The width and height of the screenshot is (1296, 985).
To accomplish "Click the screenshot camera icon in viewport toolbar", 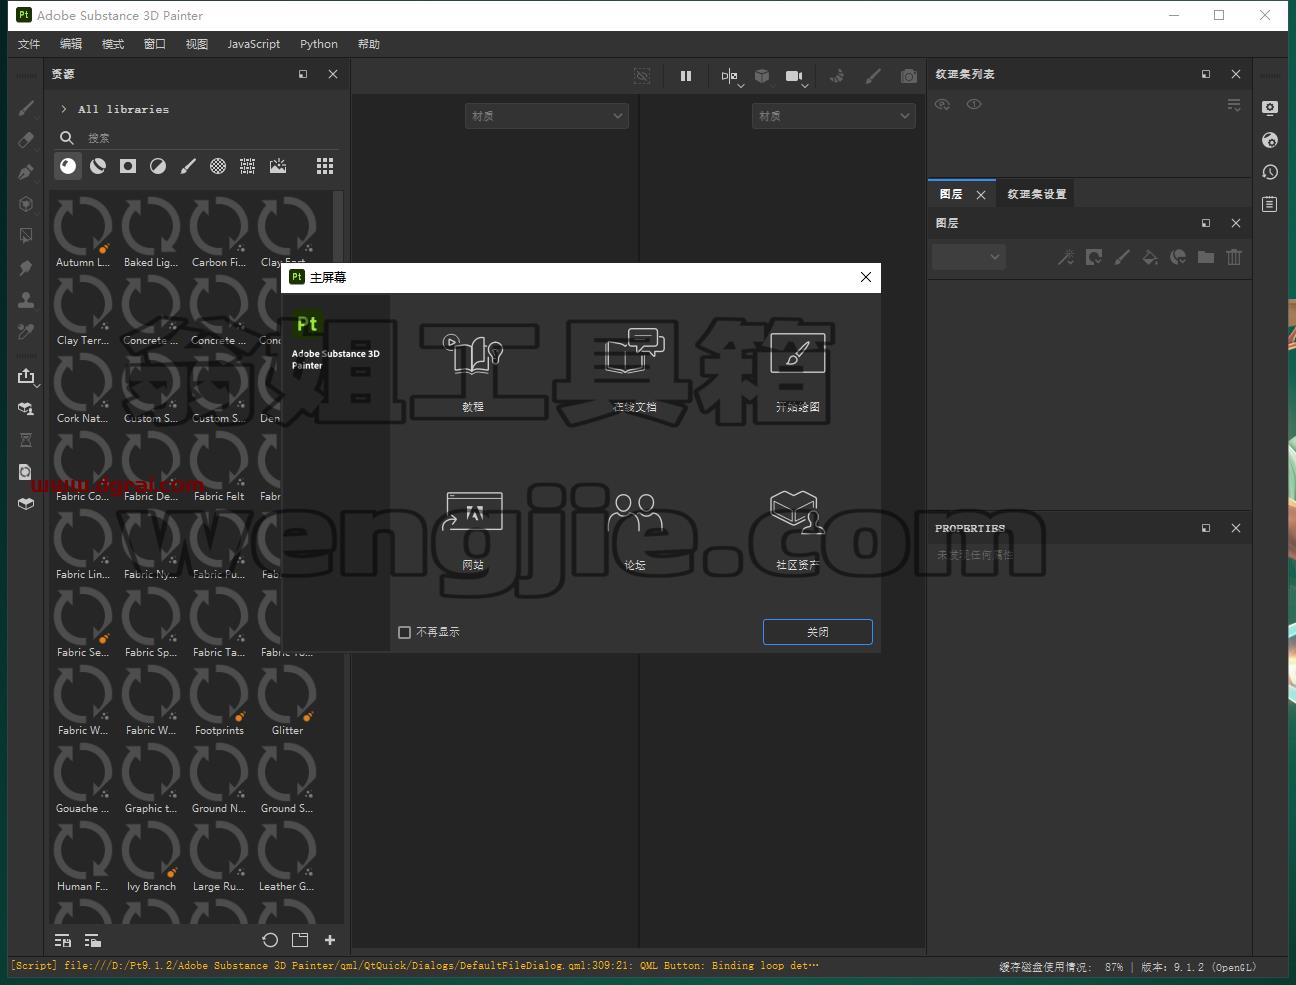I will [x=909, y=76].
